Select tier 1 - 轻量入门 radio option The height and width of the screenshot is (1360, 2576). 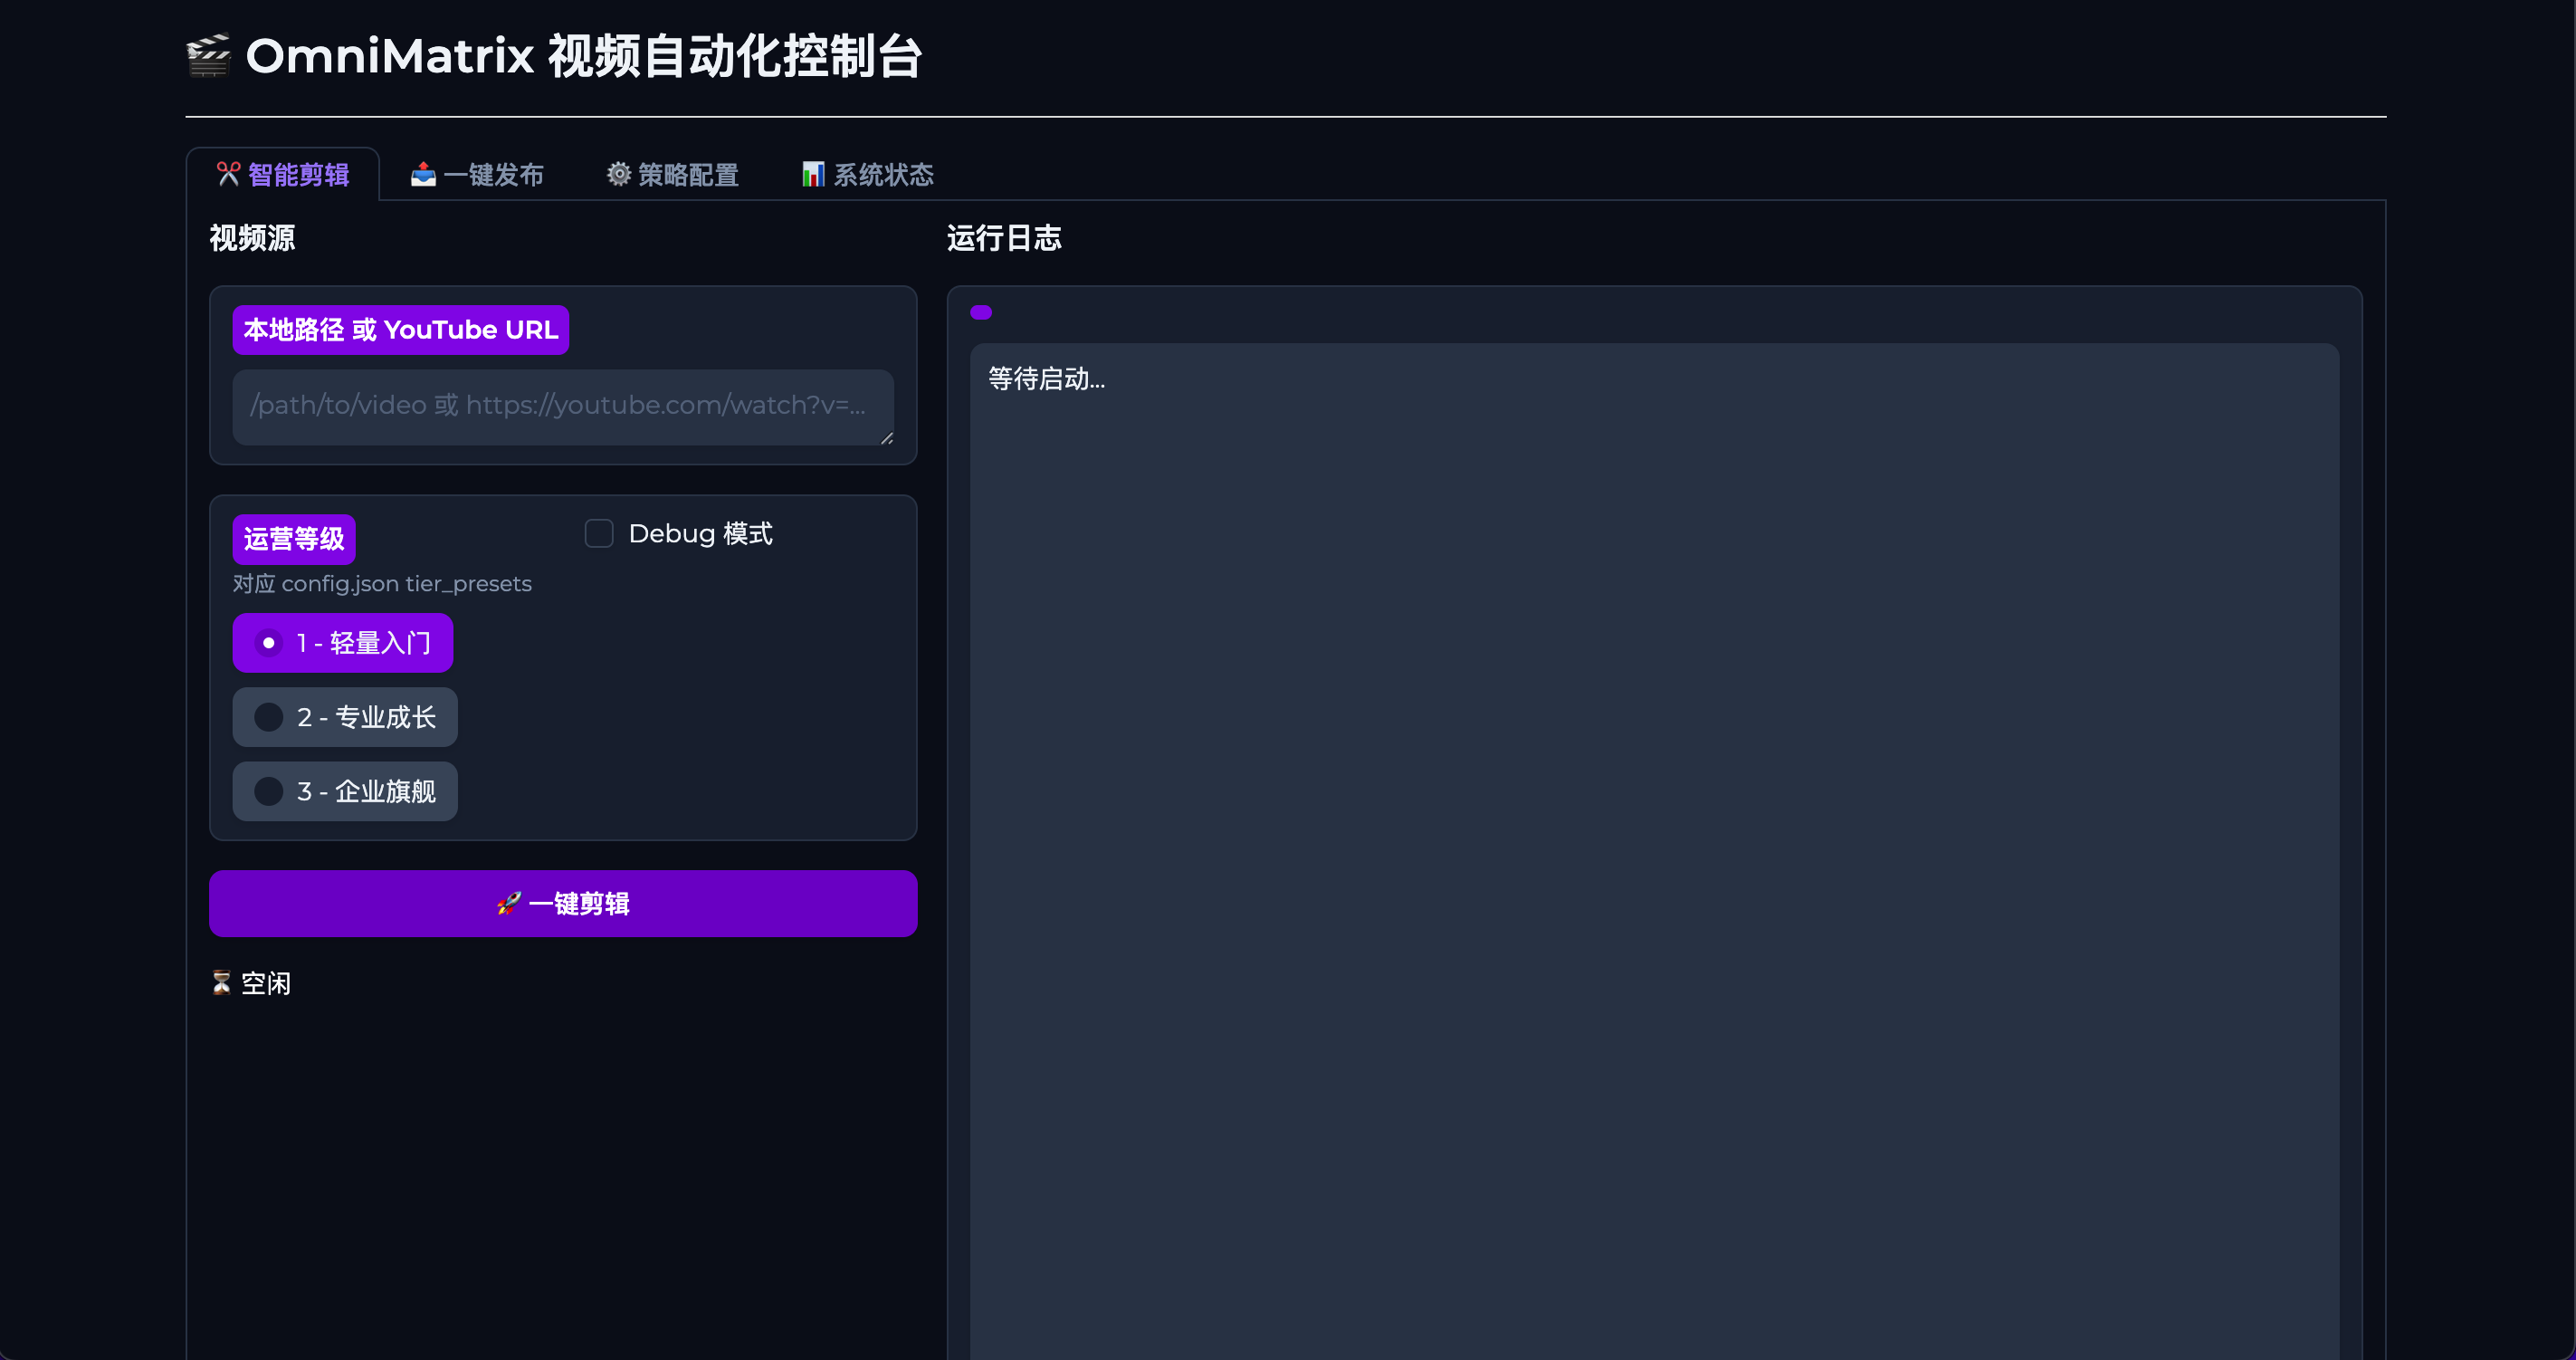coord(343,643)
